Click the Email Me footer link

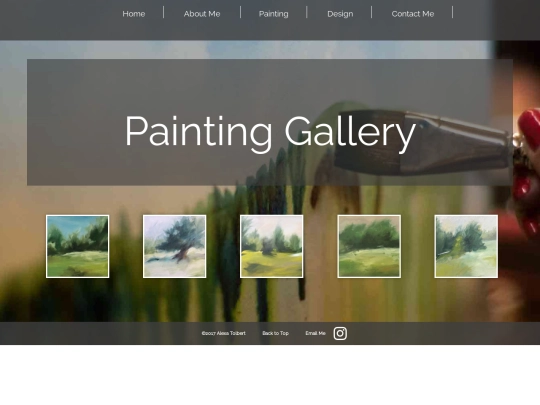(x=315, y=333)
